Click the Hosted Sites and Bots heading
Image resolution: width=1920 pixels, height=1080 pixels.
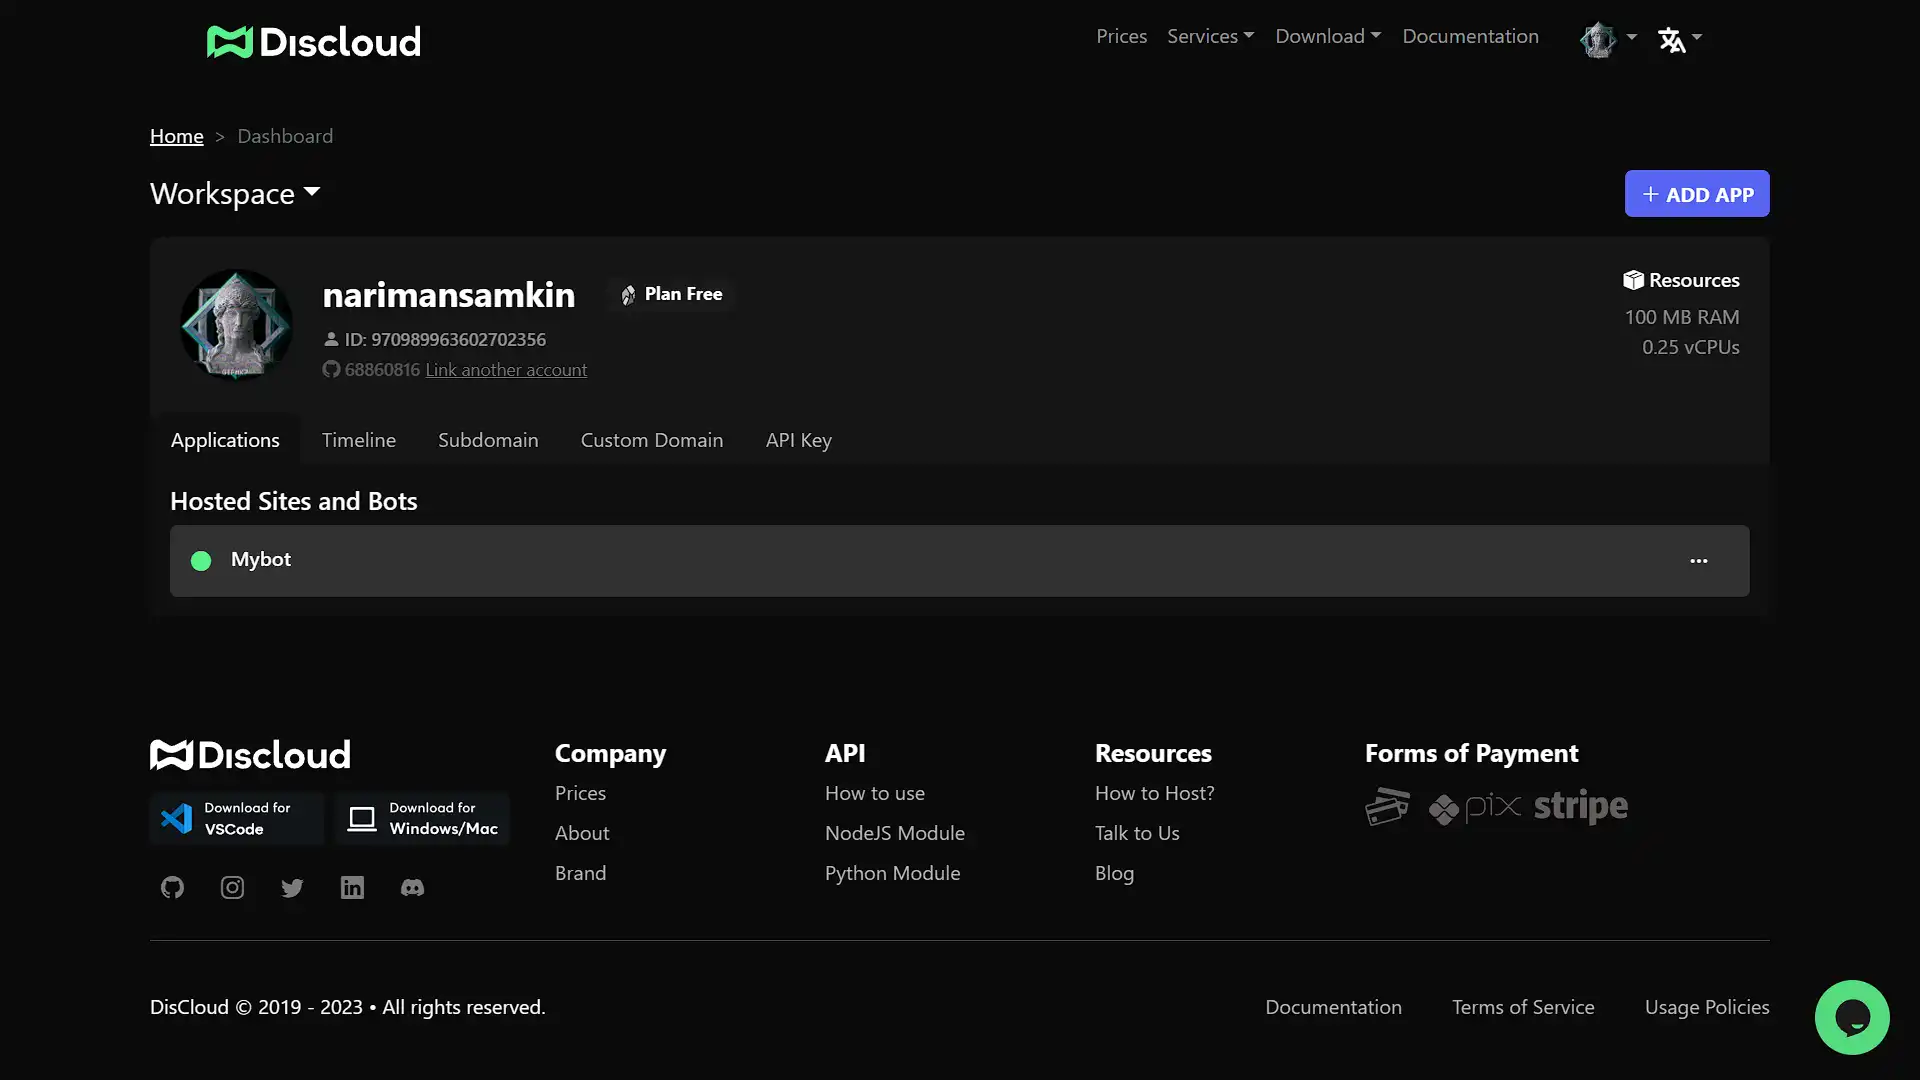click(x=294, y=501)
